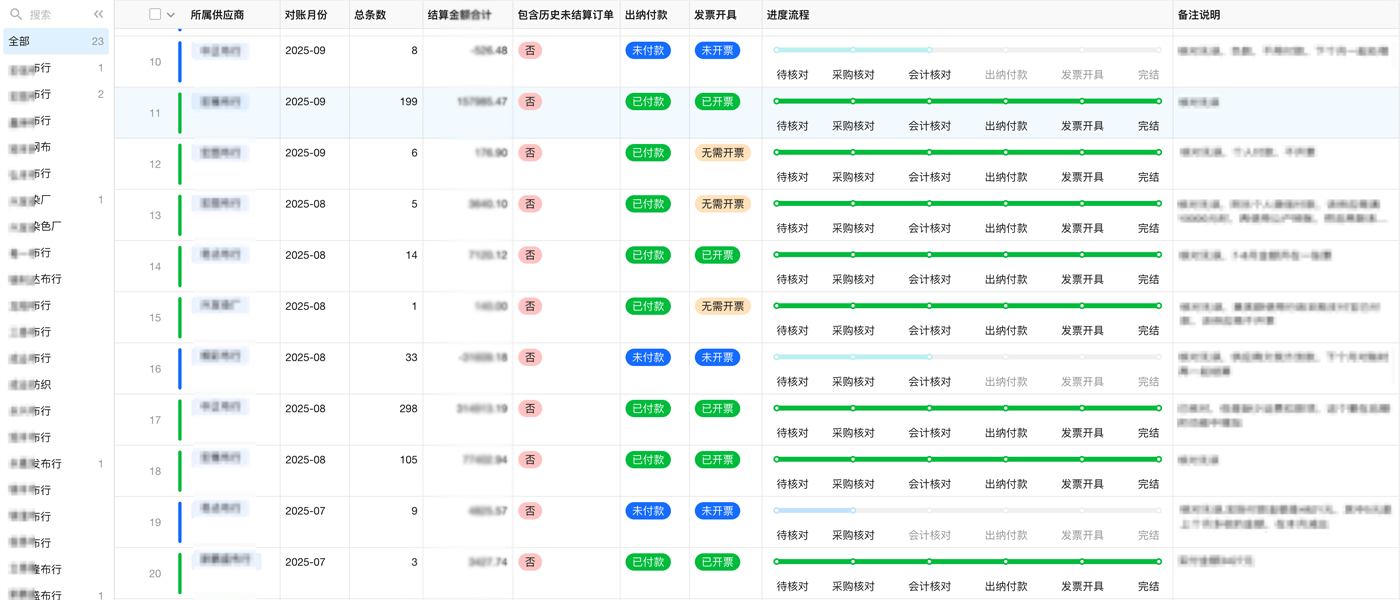Collapse the supplier sidebar via « icon
The height and width of the screenshot is (600, 1400).
point(97,14)
